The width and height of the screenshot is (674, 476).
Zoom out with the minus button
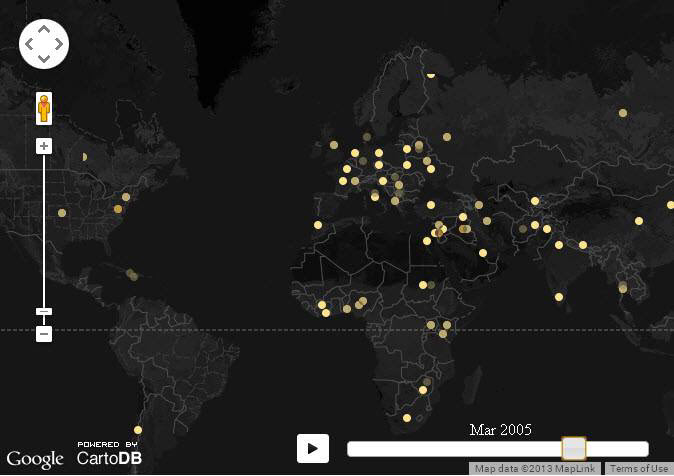[44, 334]
